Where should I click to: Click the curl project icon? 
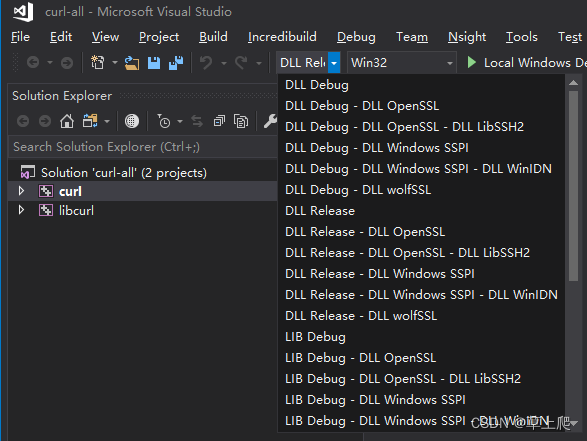tap(46, 191)
